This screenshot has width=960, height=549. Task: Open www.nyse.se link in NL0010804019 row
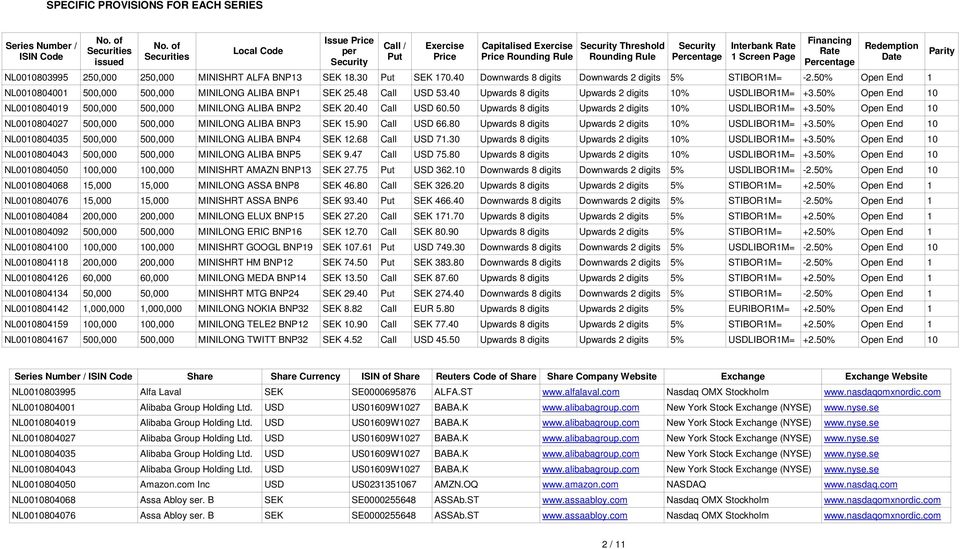click(851, 423)
